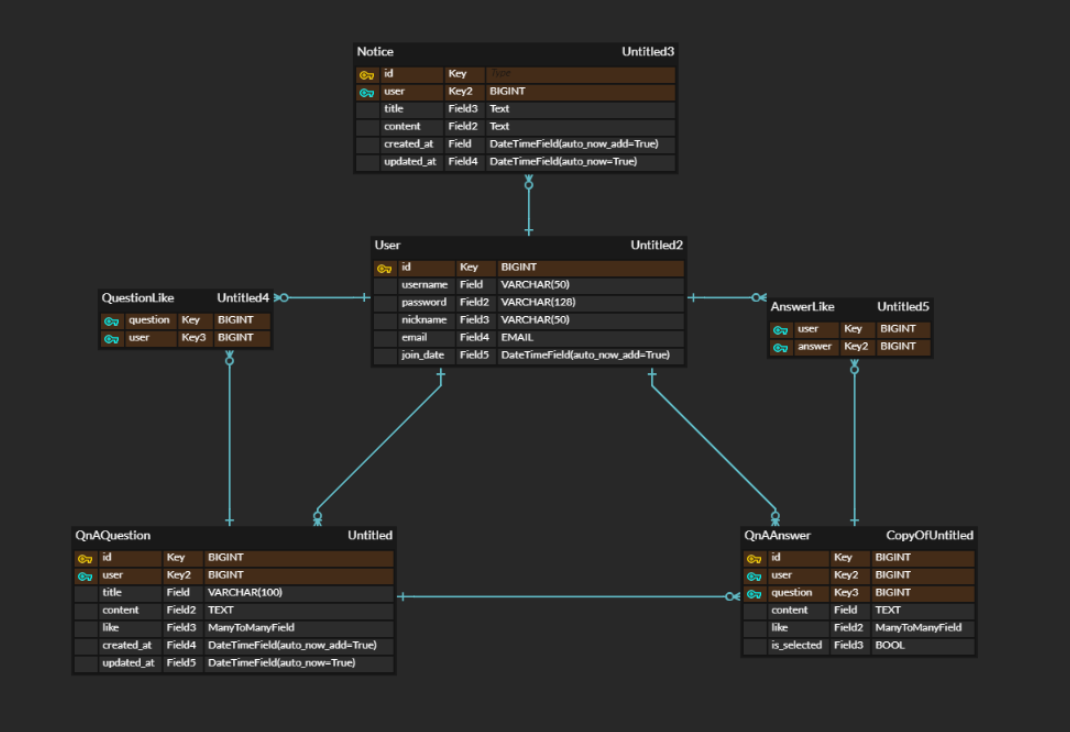The width and height of the screenshot is (1070, 732).
Task: Click the yellow key icon in QnAAnswer id row
Action: (x=753, y=558)
